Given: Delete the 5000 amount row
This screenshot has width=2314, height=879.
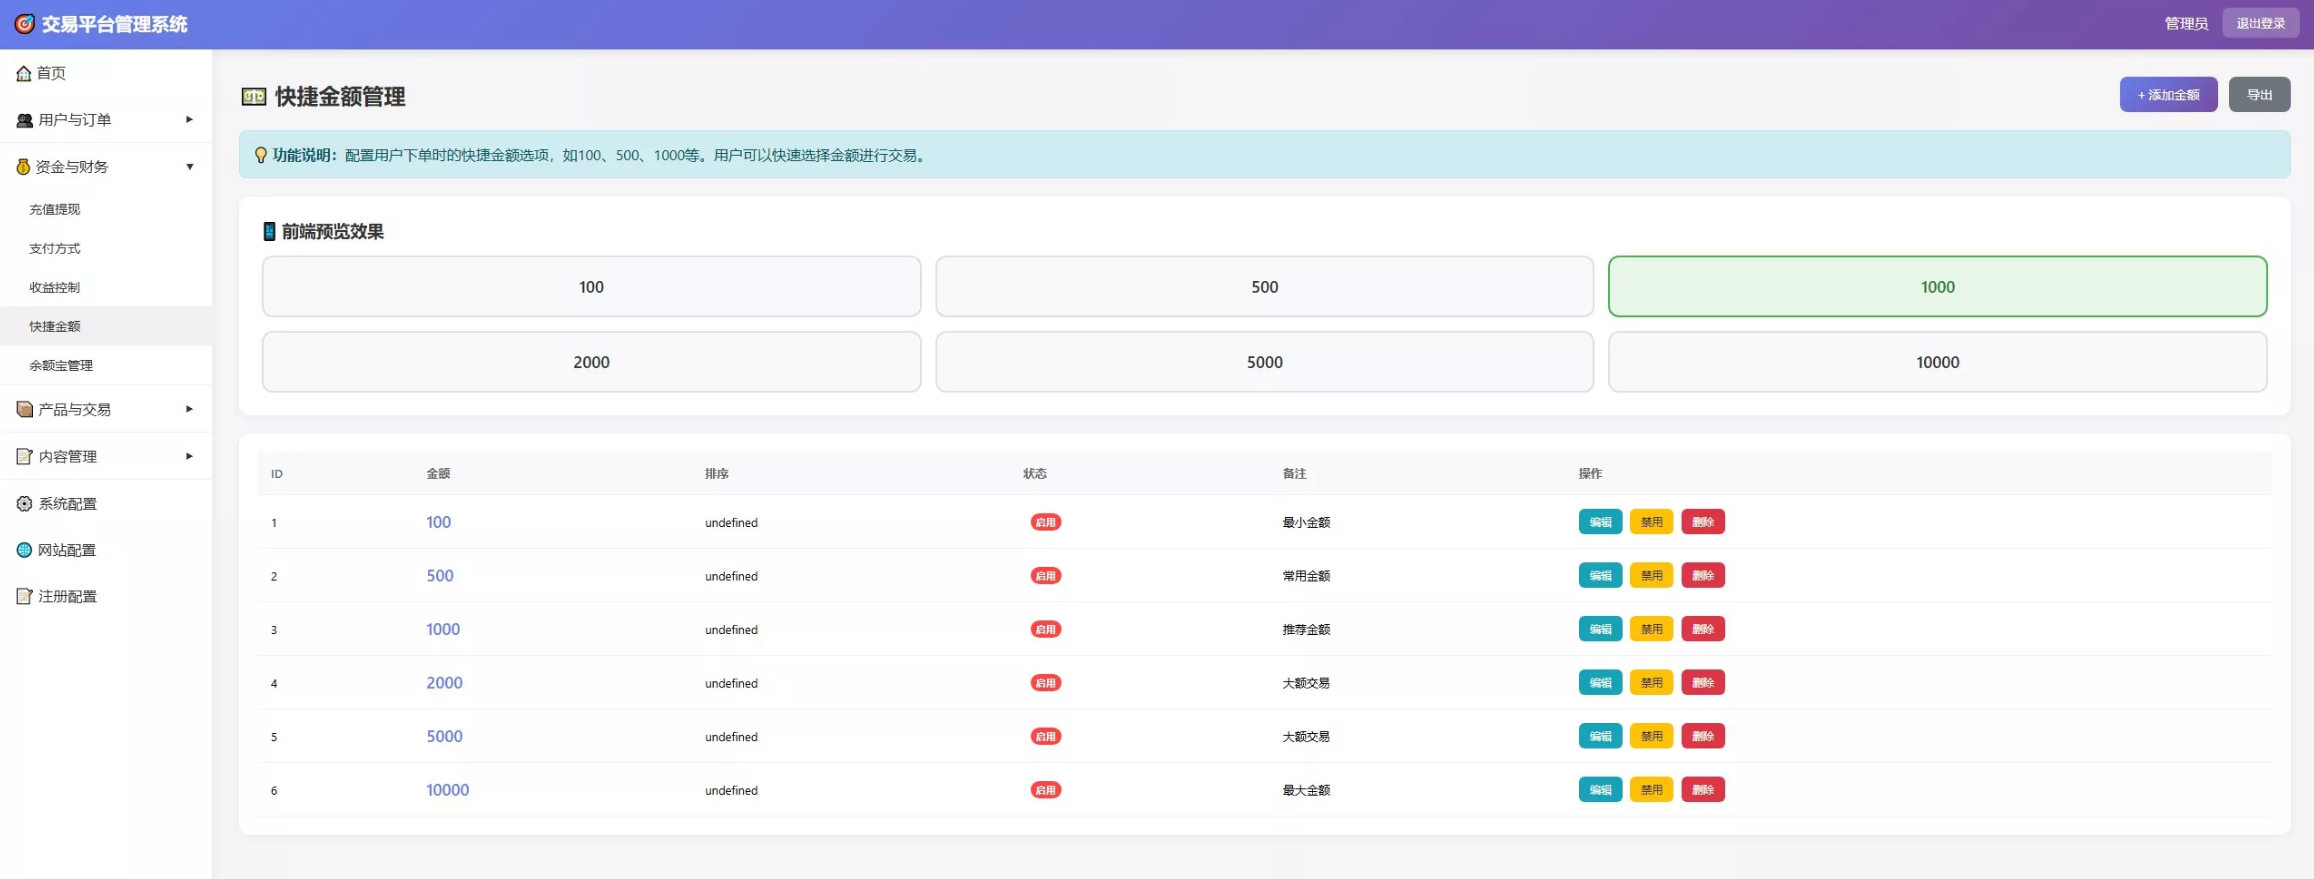Looking at the screenshot, I should pos(1702,736).
